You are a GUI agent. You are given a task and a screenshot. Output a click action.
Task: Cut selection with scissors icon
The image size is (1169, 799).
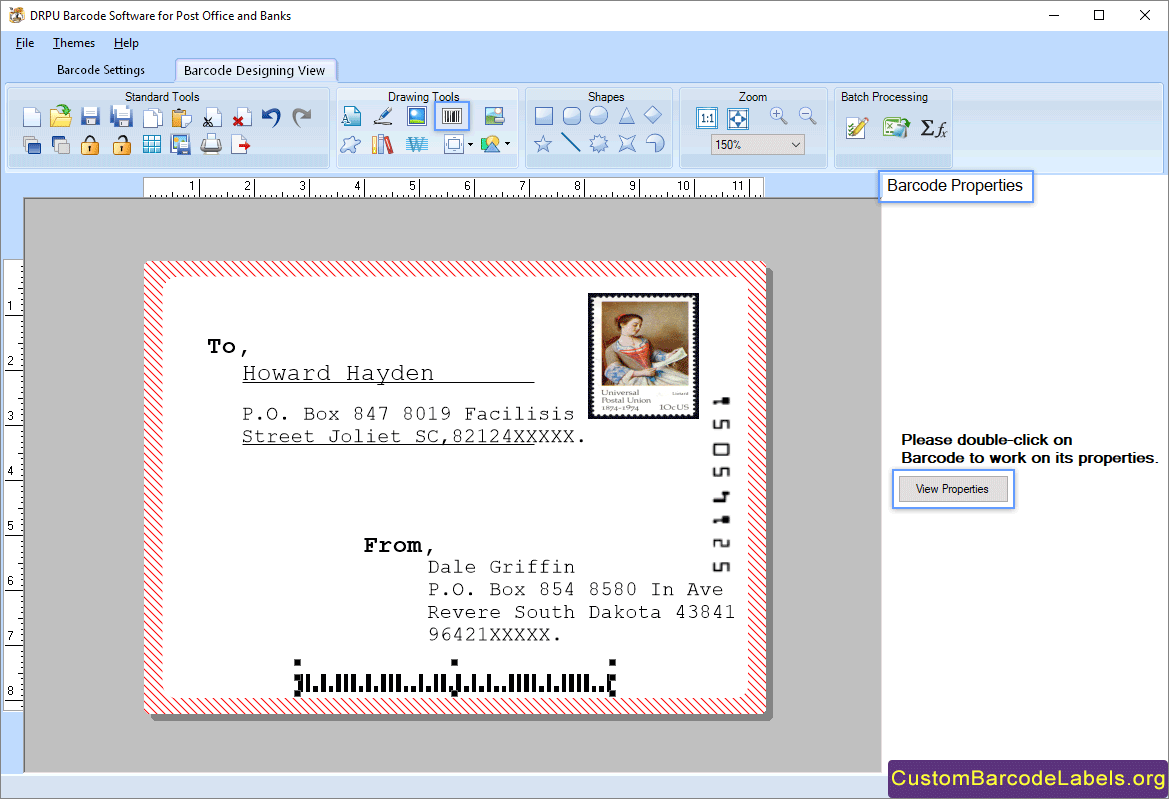click(x=212, y=119)
